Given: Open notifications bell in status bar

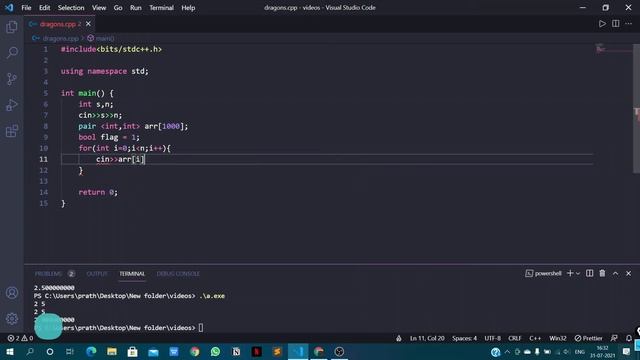Looking at the screenshot, I should [629, 338].
